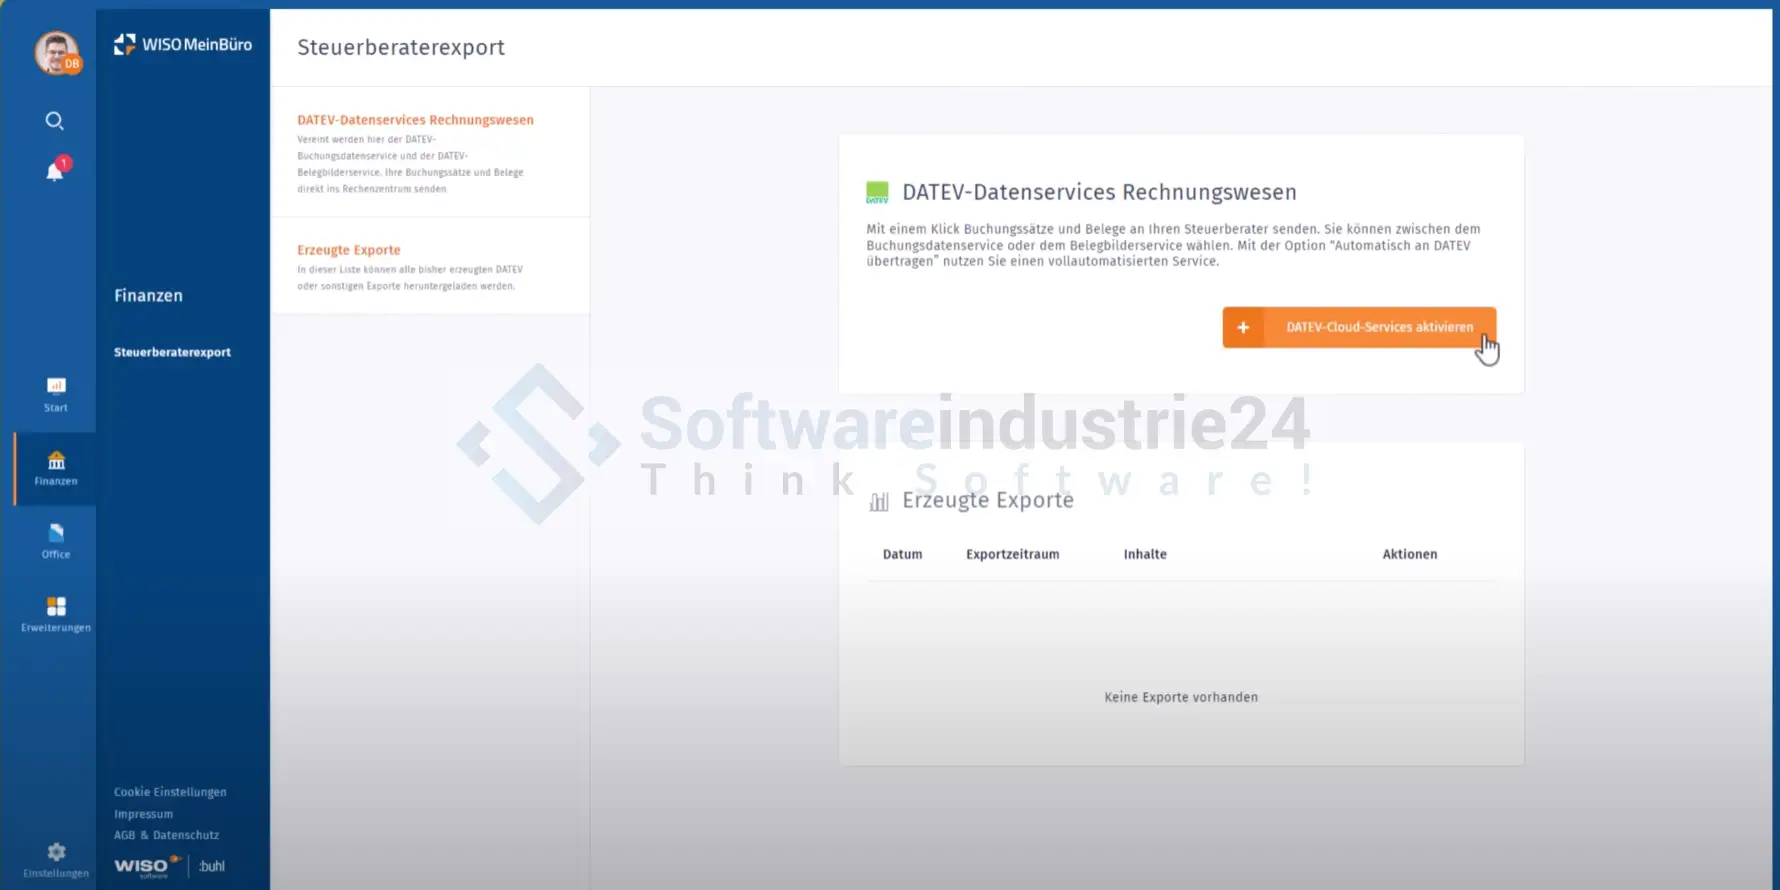The width and height of the screenshot is (1780, 890).
Task: Select Erzeugte Exporte section in list
Action: click(x=349, y=250)
